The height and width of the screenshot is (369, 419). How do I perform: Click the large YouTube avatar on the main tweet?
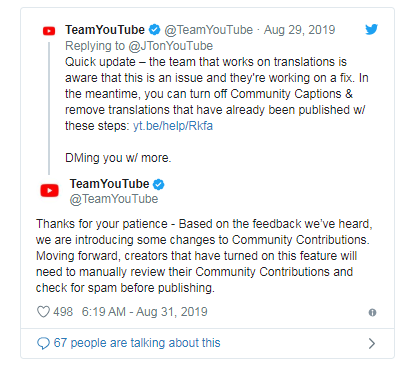click(49, 191)
